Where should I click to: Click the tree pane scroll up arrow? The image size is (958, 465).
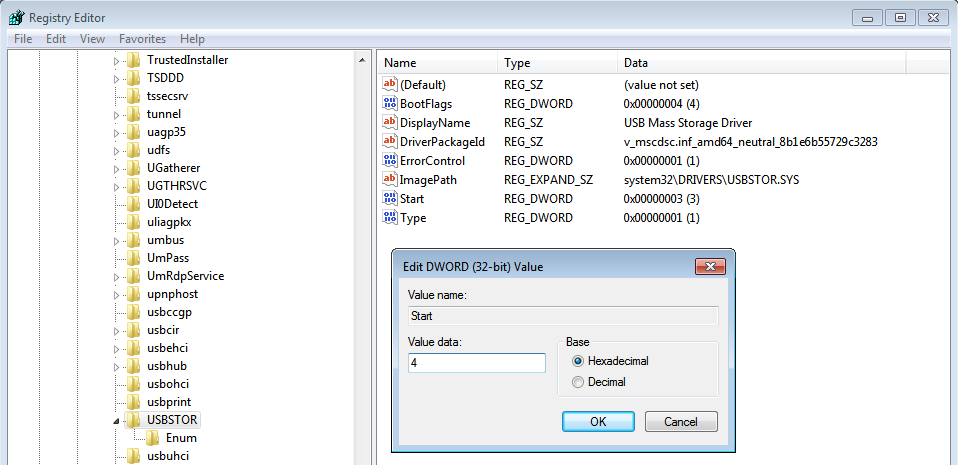pos(362,61)
